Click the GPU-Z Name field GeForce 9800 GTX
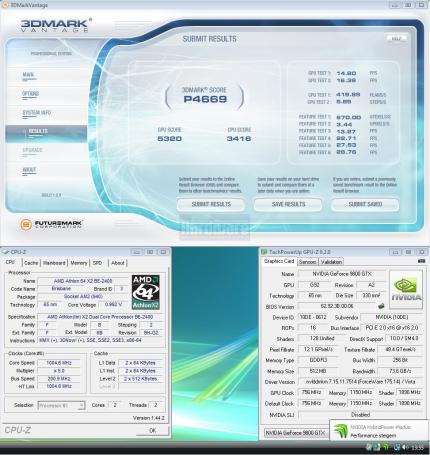Image resolution: width=430 pixels, height=455 pixels. [x=342, y=274]
